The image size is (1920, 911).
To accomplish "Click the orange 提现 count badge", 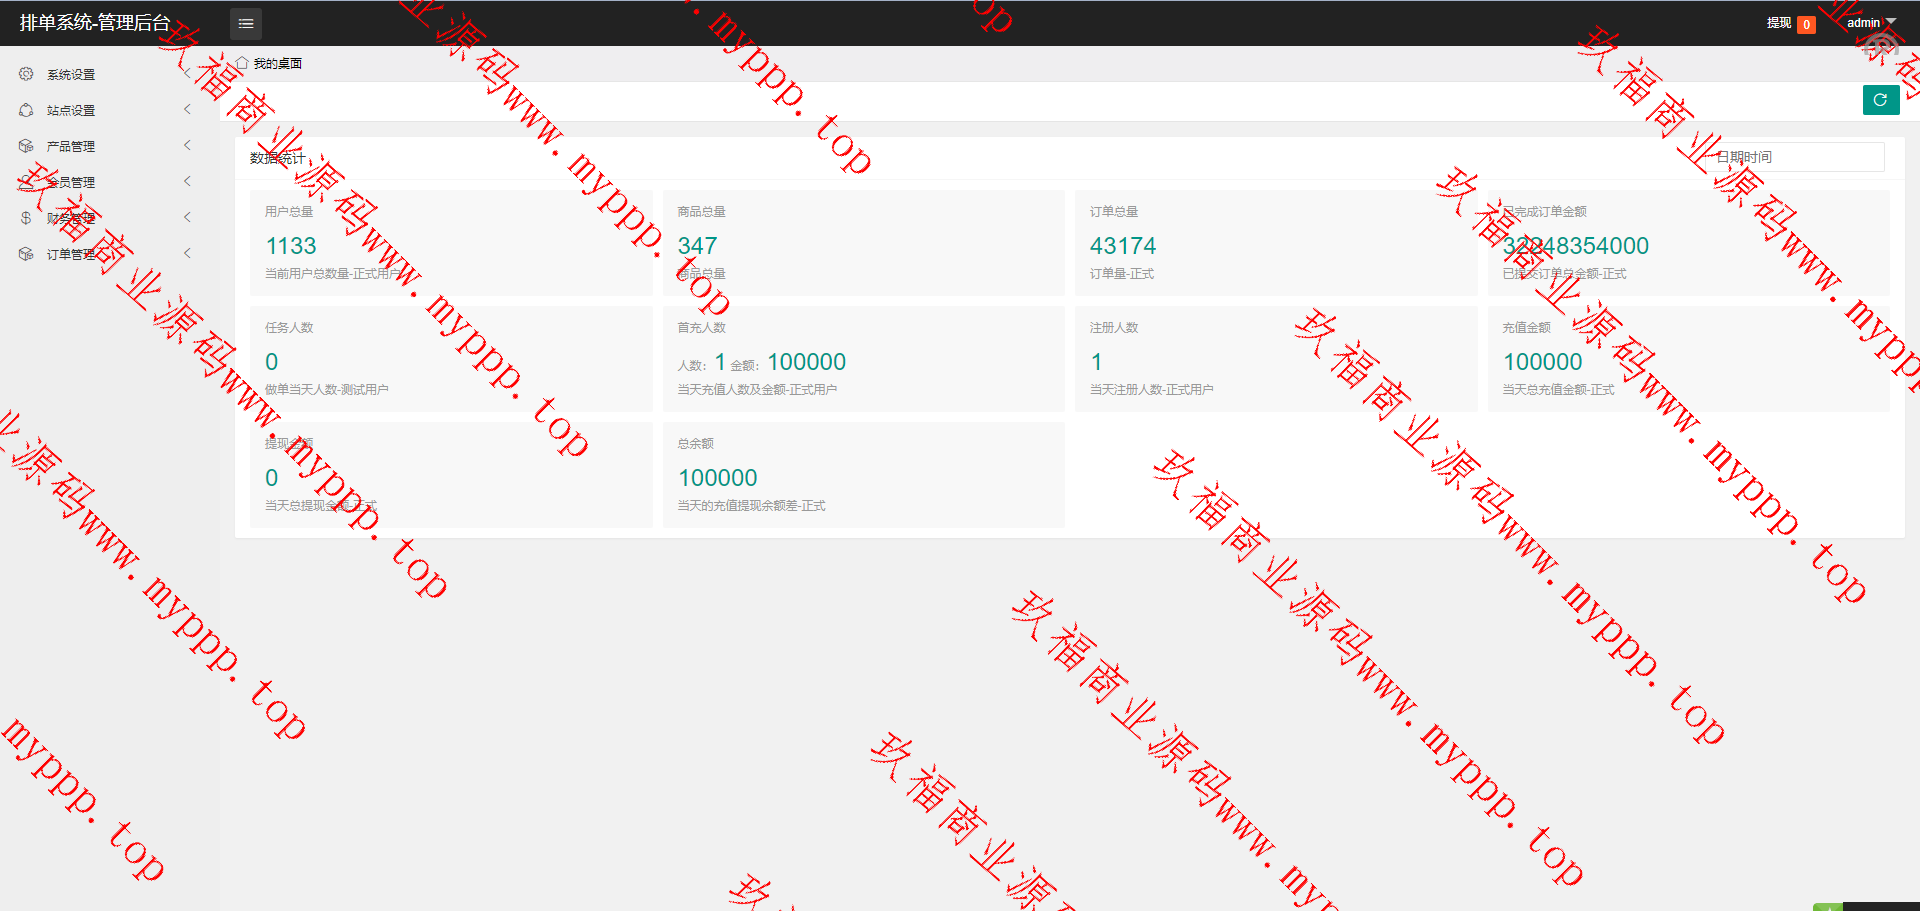I will point(1806,25).
